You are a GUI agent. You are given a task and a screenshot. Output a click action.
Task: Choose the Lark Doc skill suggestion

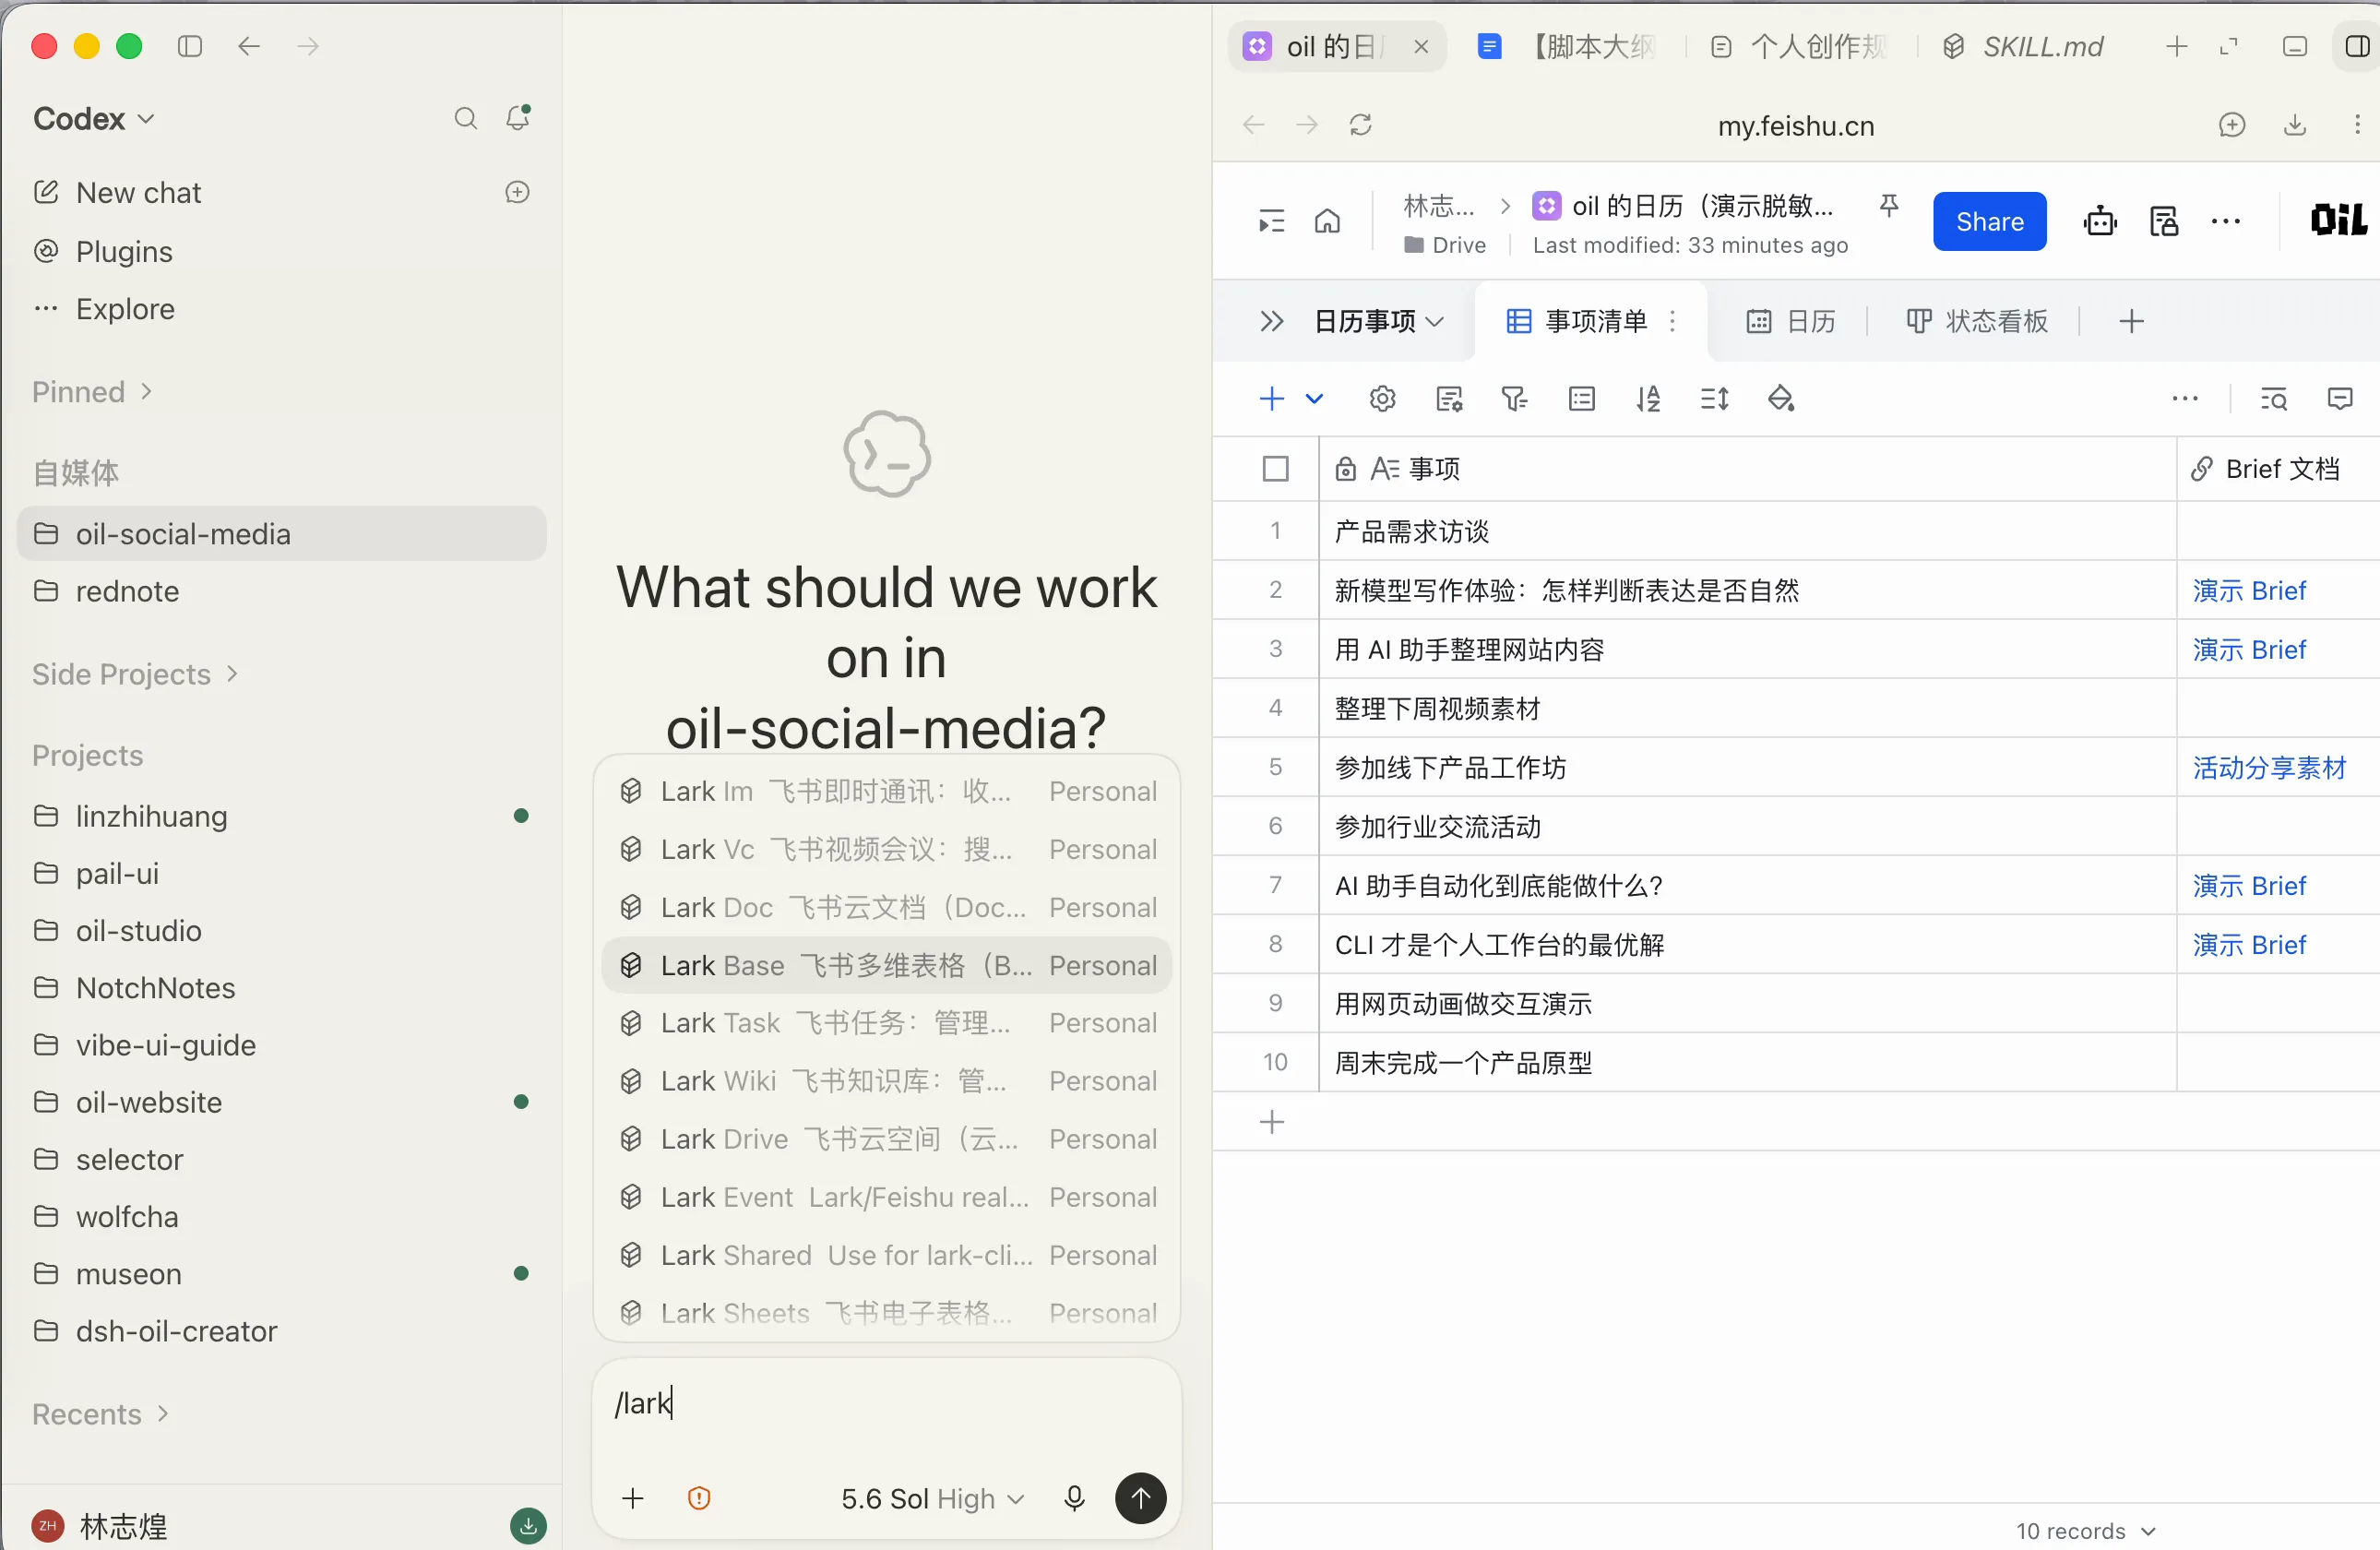pyautogui.click(x=886, y=907)
